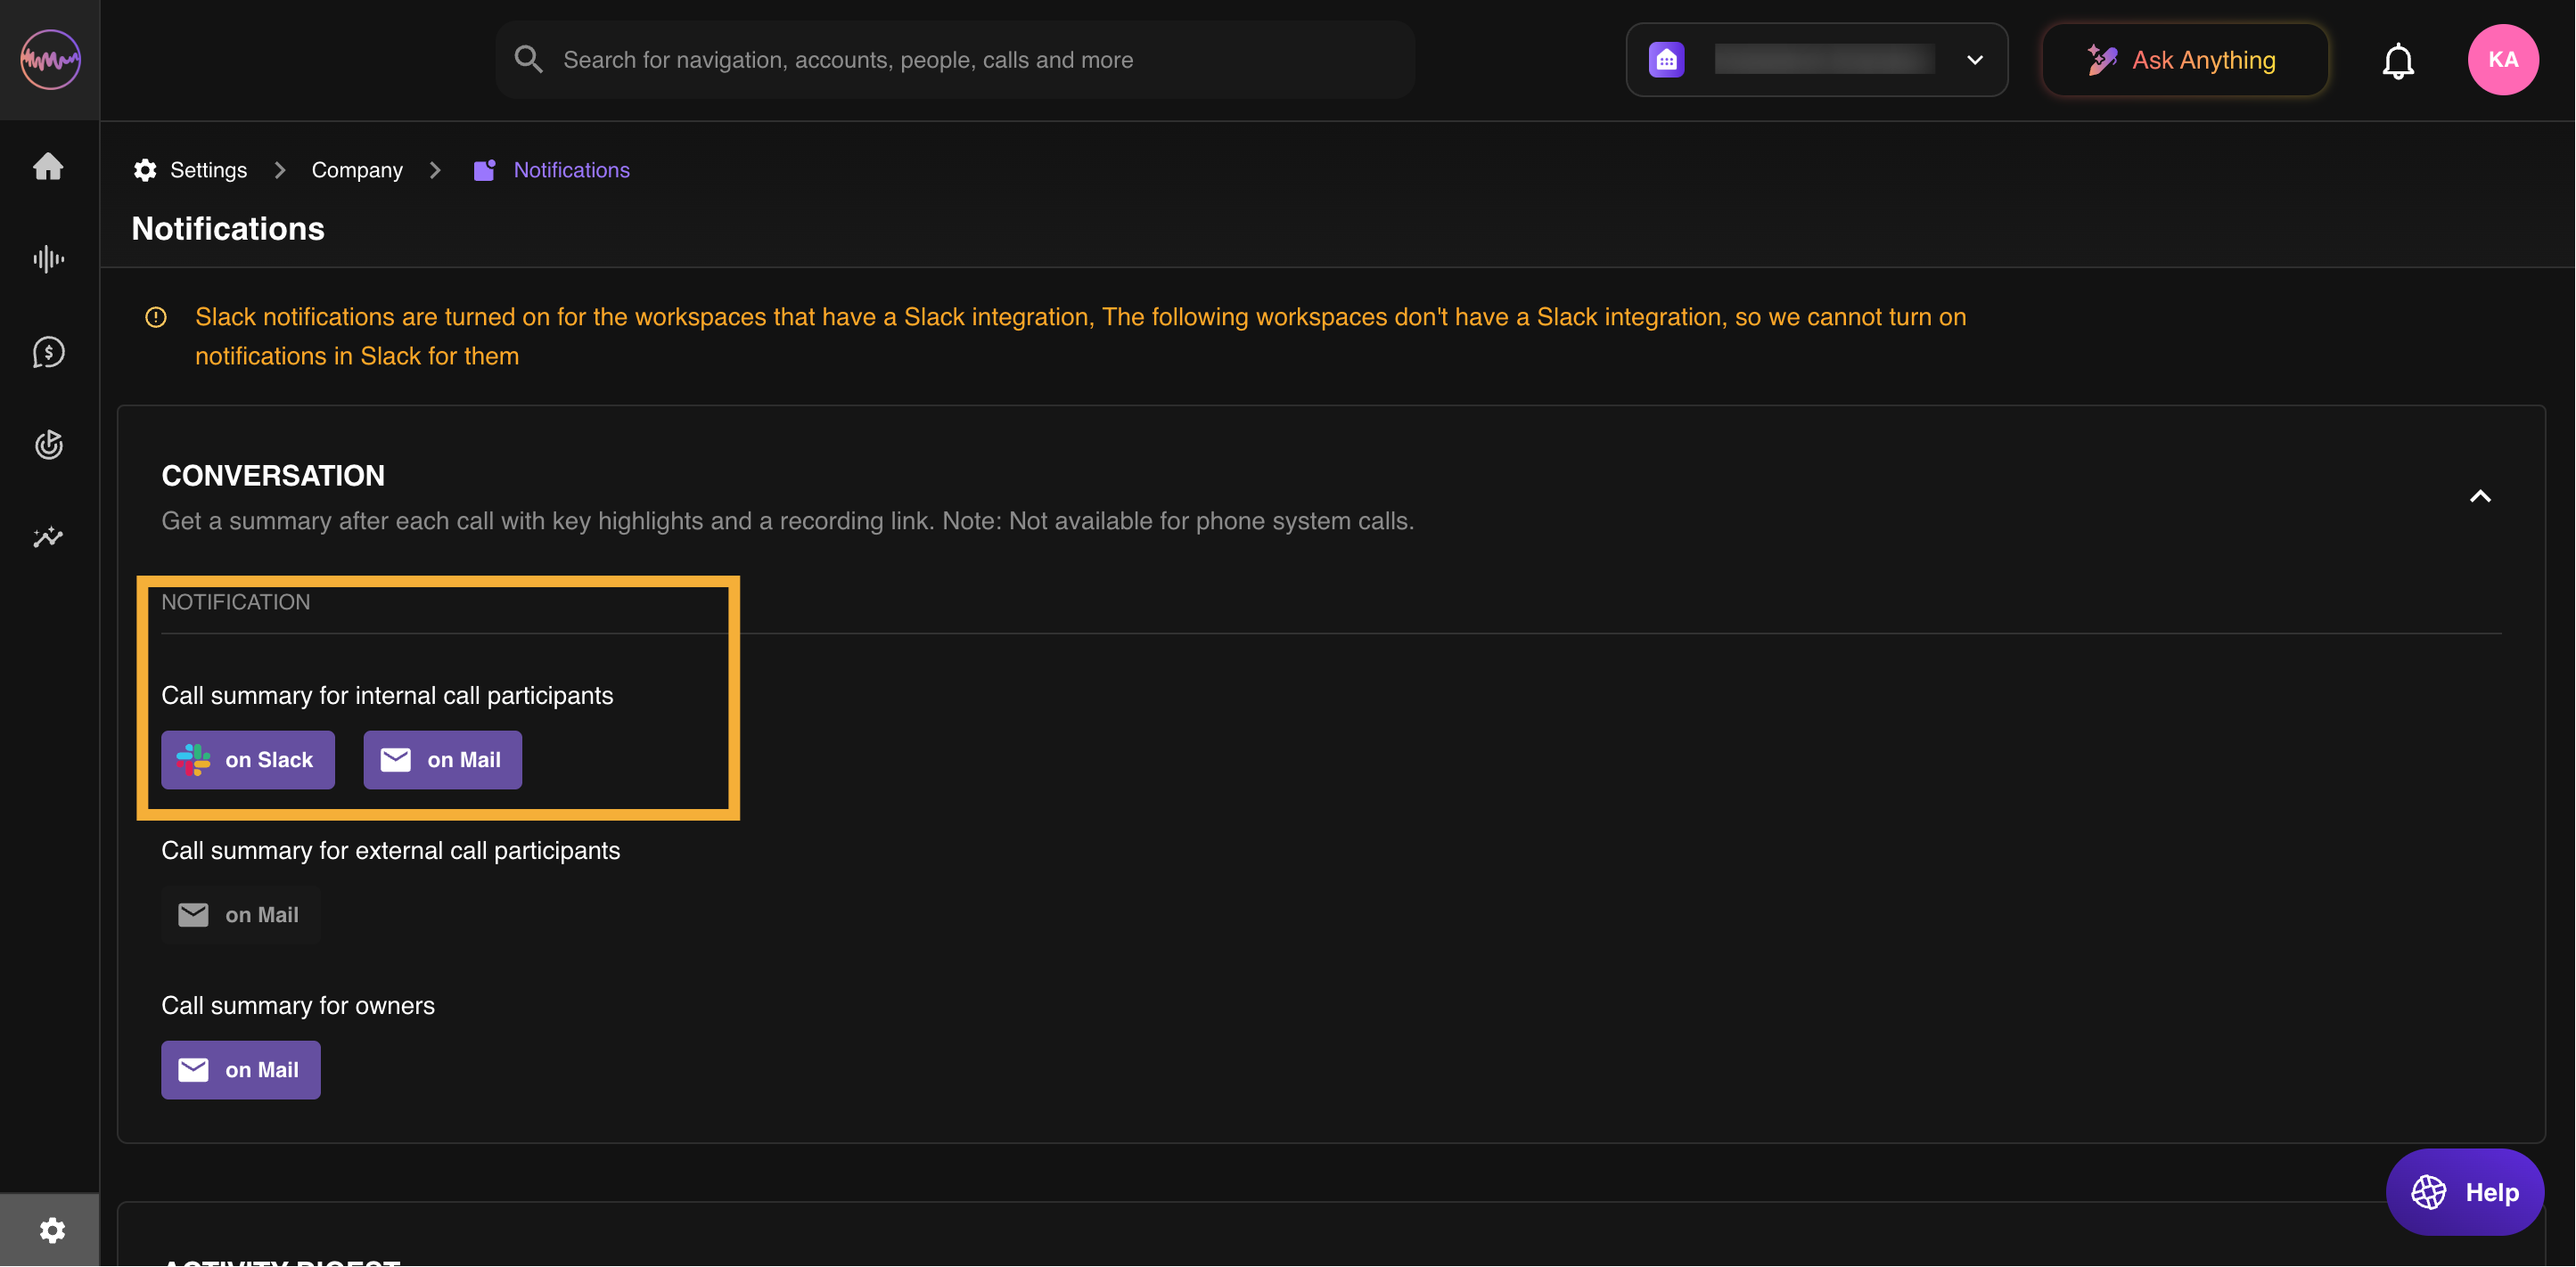Go to Home in sidebar
This screenshot has height=1267, width=2576.
click(48, 166)
